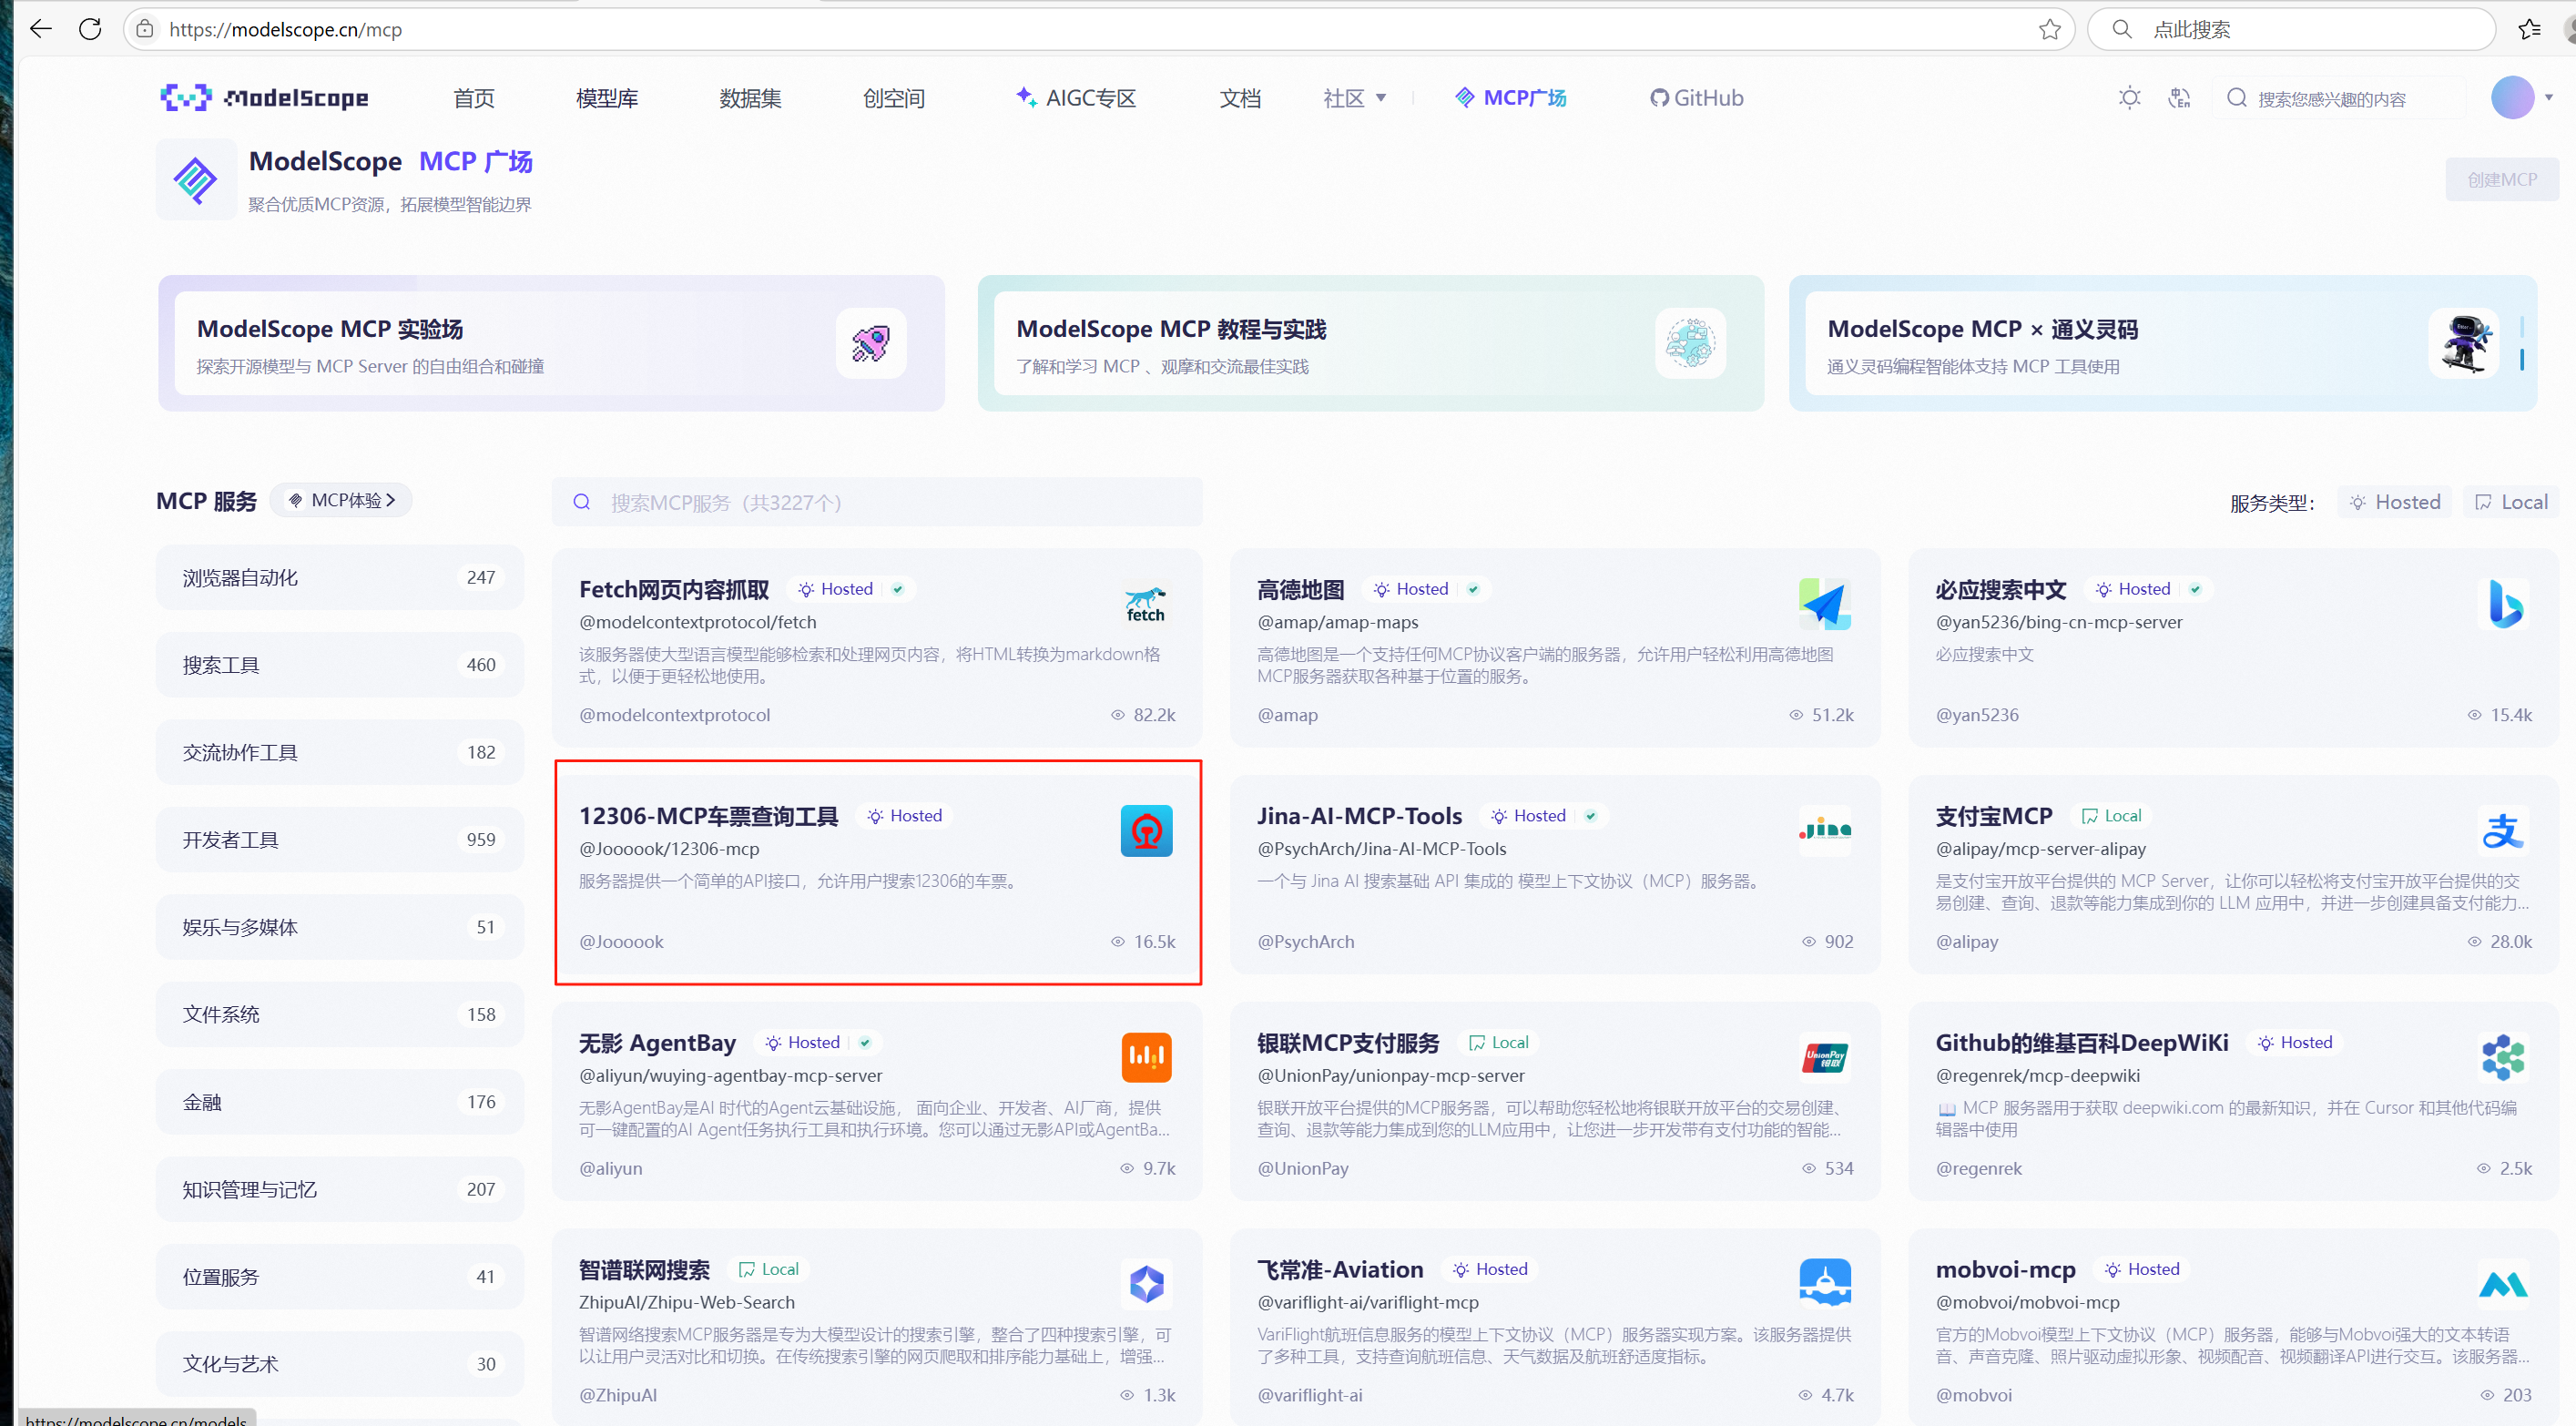Viewport: 2576px width, 1426px height.
Task: Open 模型库 navigation item
Action: [x=607, y=98]
